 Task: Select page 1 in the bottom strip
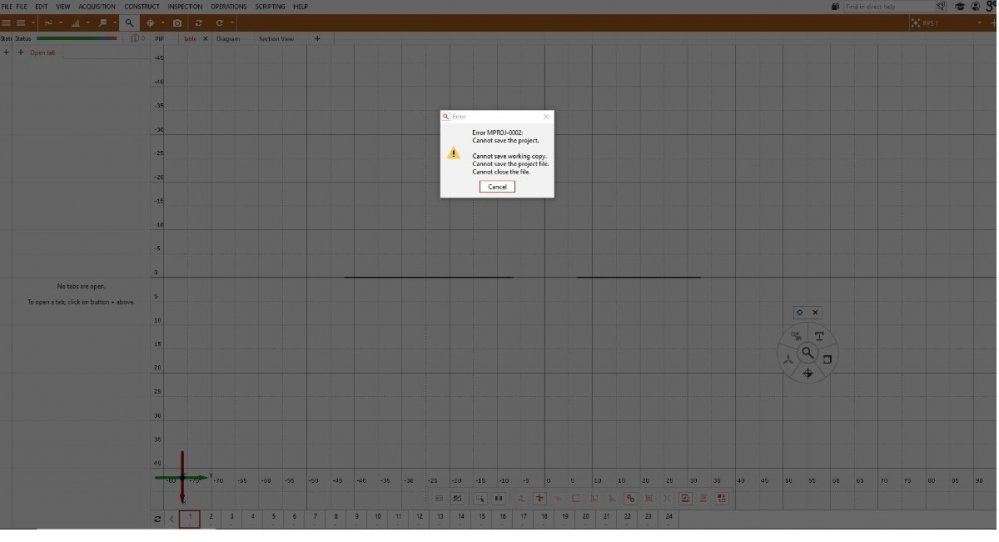pyautogui.click(x=190, y=518)
